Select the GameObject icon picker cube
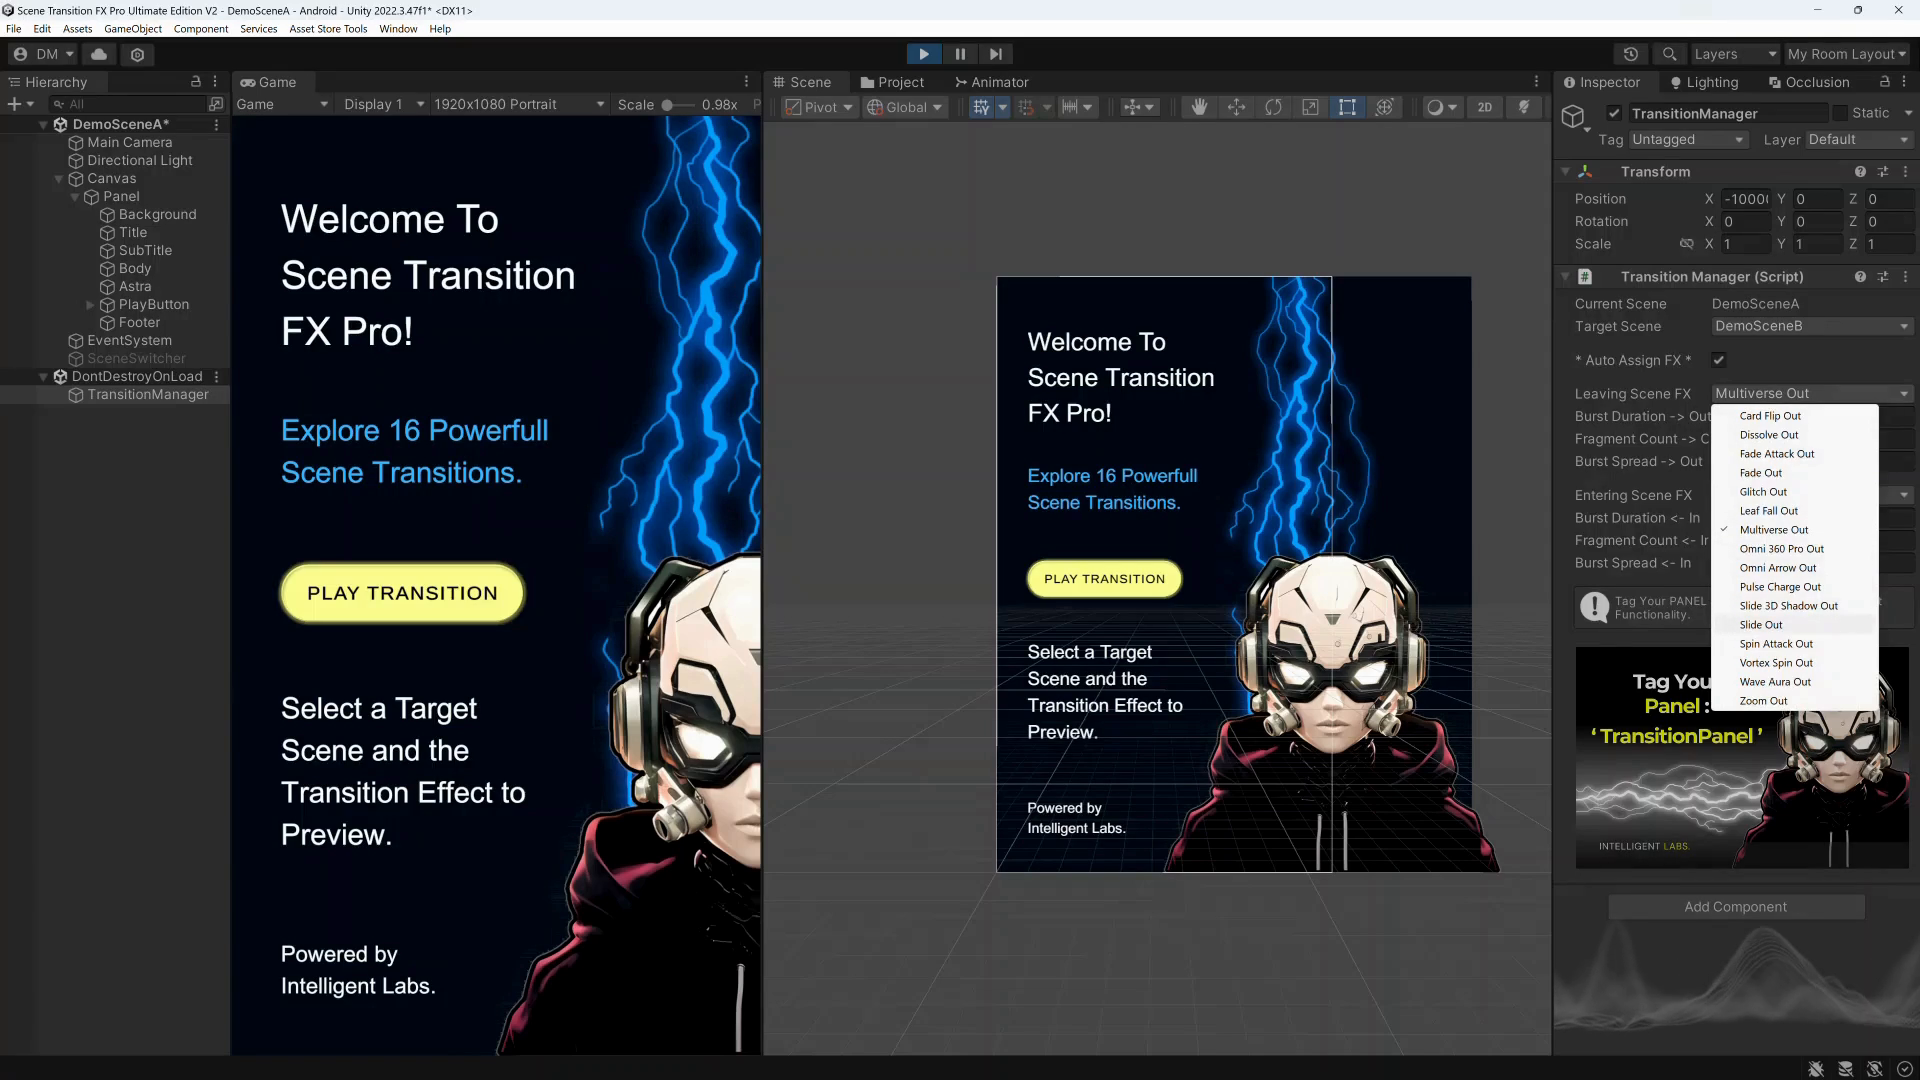 [x=1575, y=118]
